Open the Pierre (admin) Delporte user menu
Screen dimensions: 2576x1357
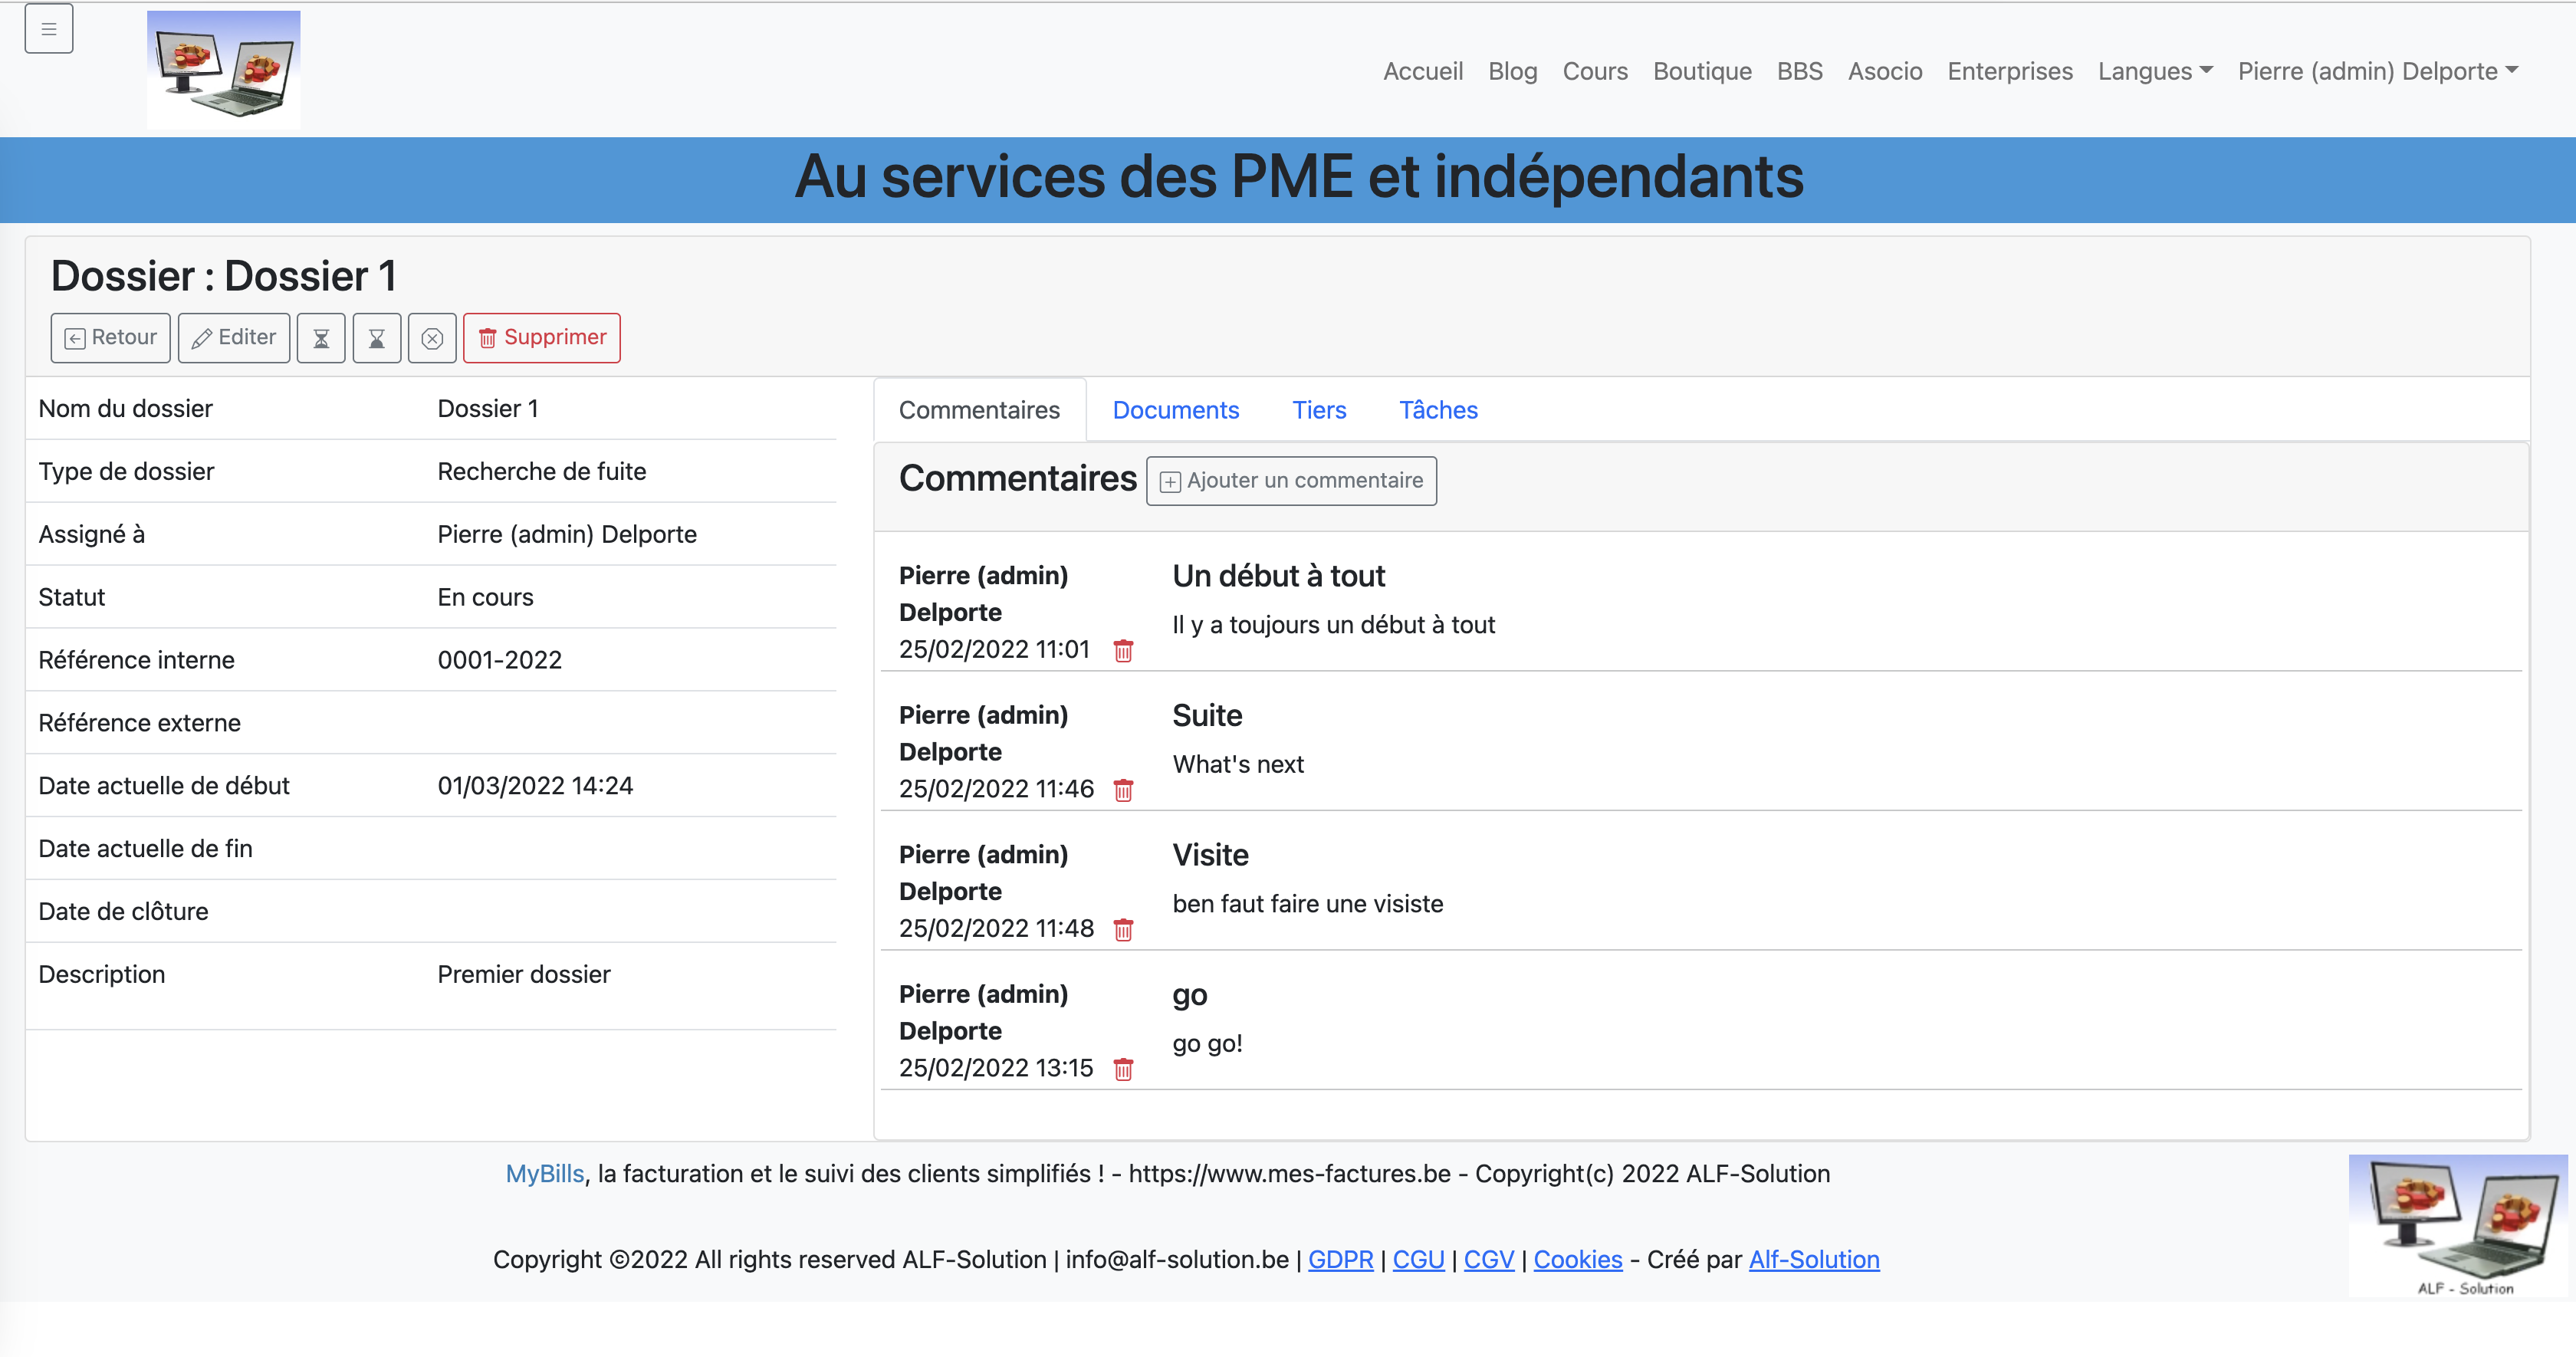coord(2378,71)
